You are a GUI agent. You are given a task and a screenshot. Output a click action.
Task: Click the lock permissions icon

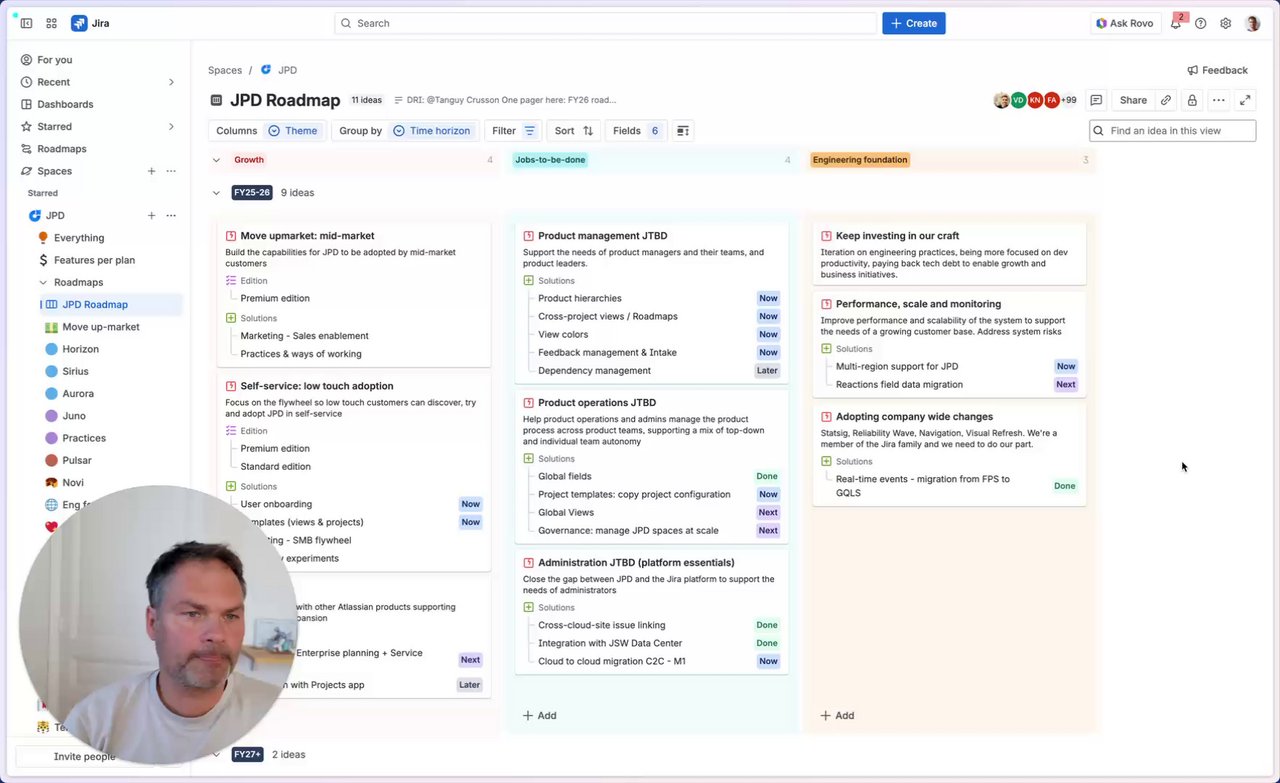[1191, 100]
